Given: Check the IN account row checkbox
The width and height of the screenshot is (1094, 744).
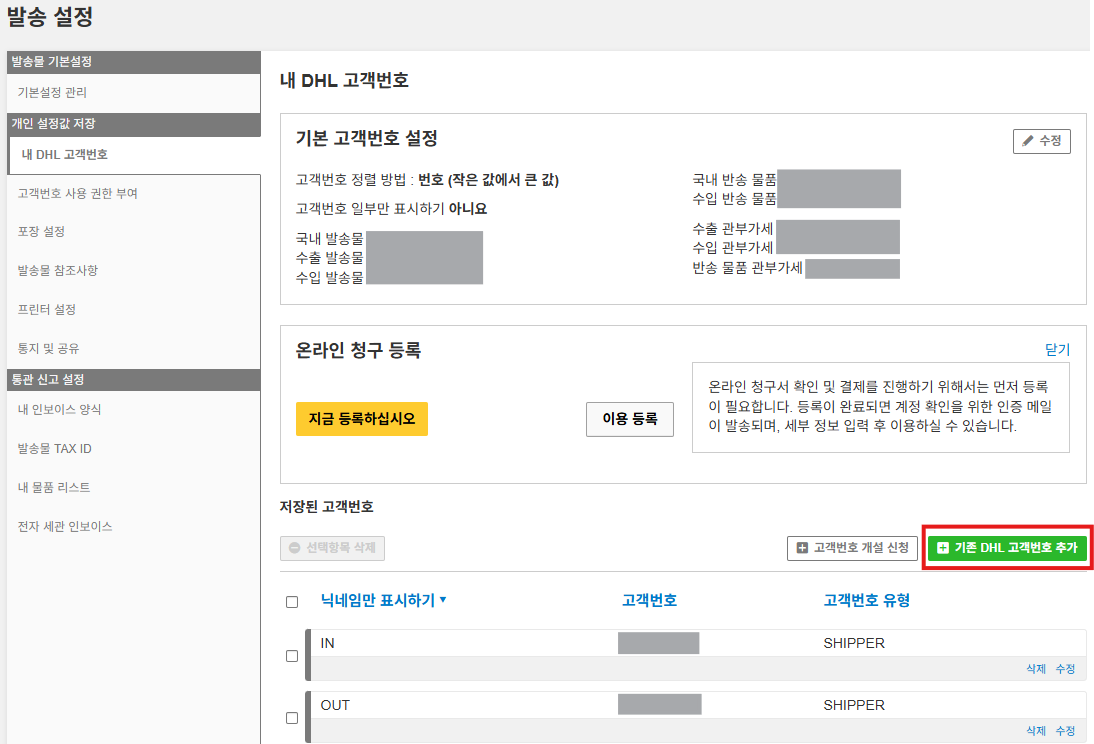Looking at the screenshot, I should (292, 656).
